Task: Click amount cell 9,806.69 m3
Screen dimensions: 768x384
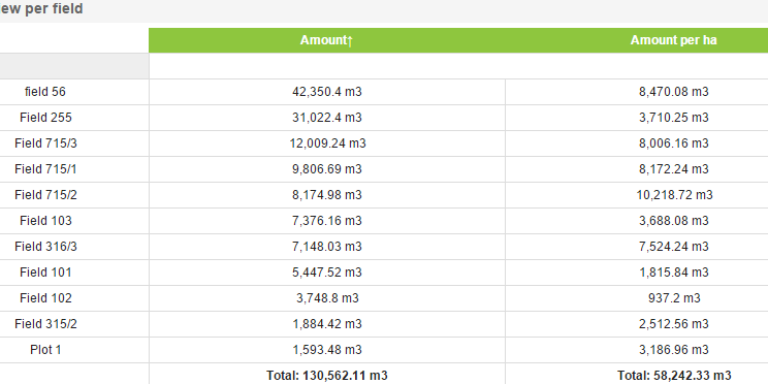Action: pos(327,169)
